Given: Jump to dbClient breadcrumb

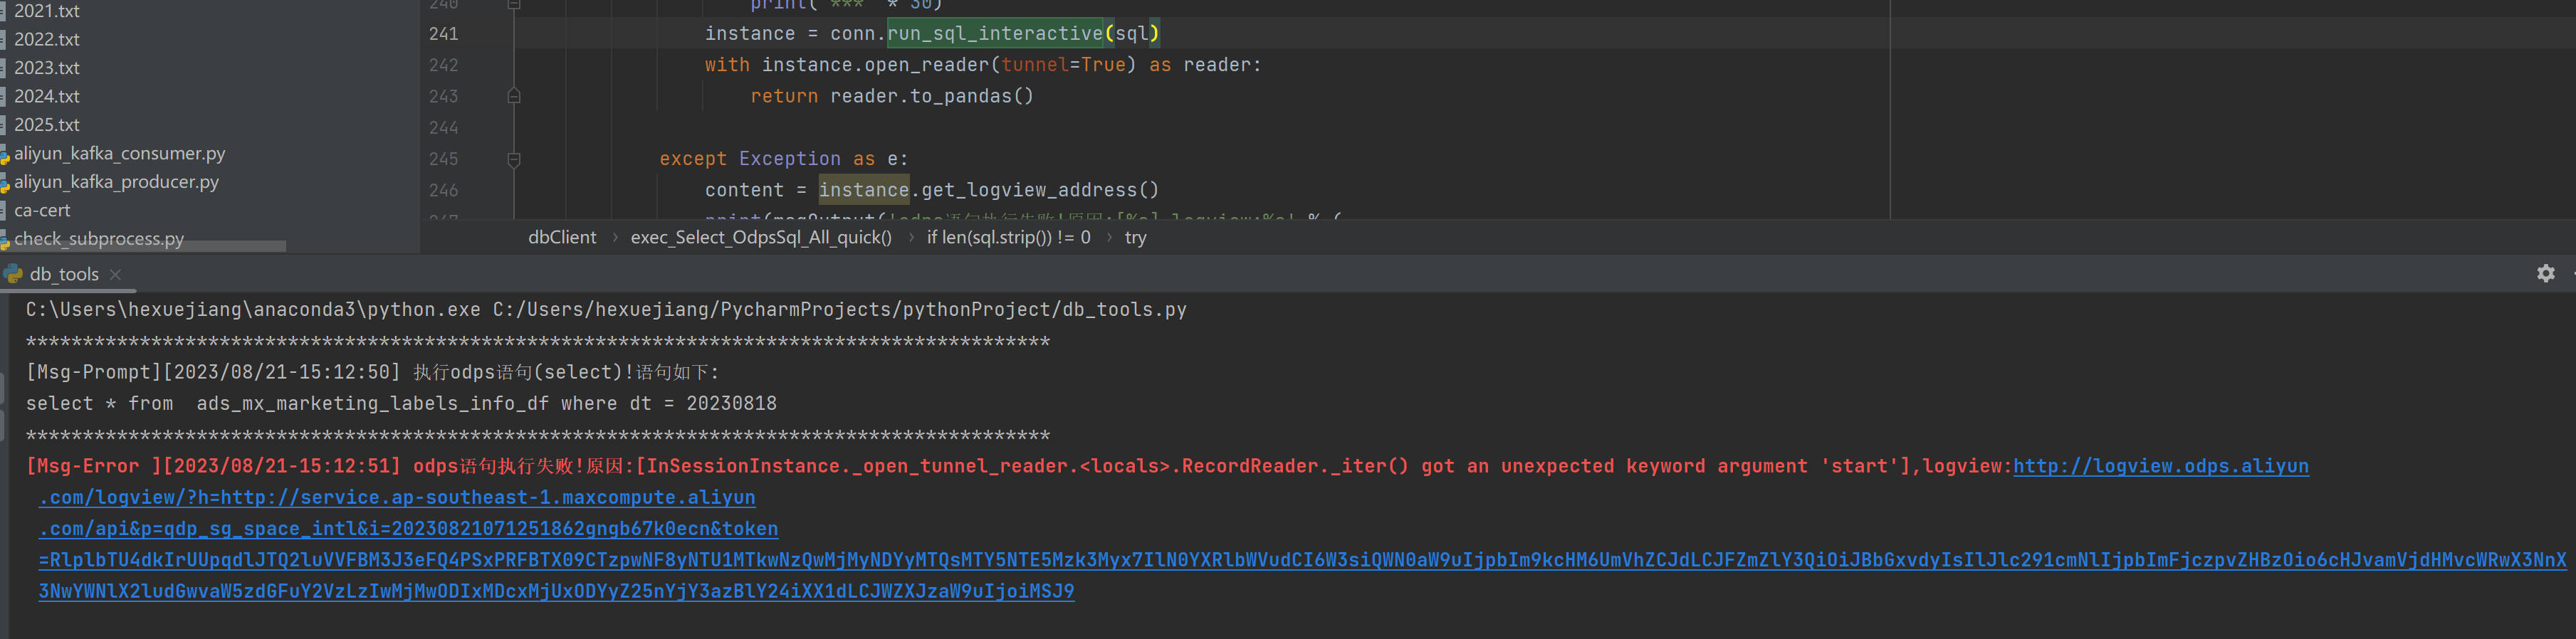Looking at the screenshot, I should [x=562, y=237].
